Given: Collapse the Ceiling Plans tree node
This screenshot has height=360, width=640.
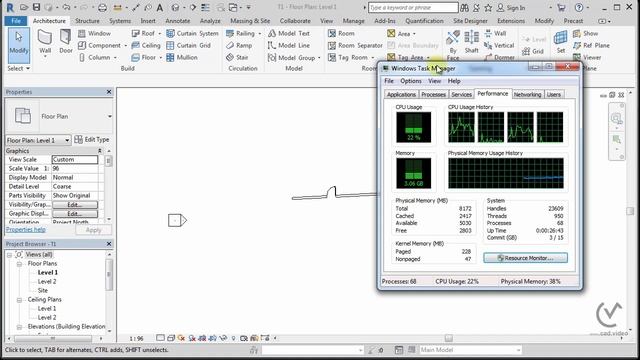Looking at the screenshot, I should pyautogui.click(x=19, y=300).
